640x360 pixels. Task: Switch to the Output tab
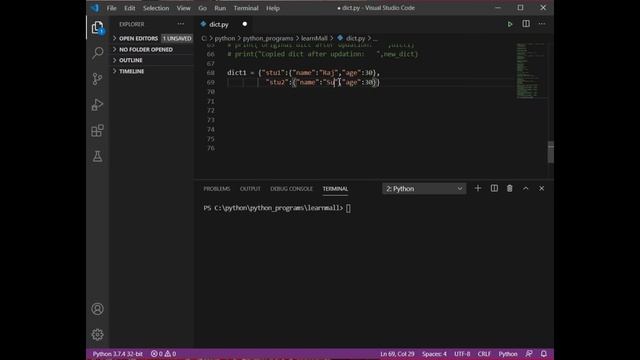tap(250, 189)
